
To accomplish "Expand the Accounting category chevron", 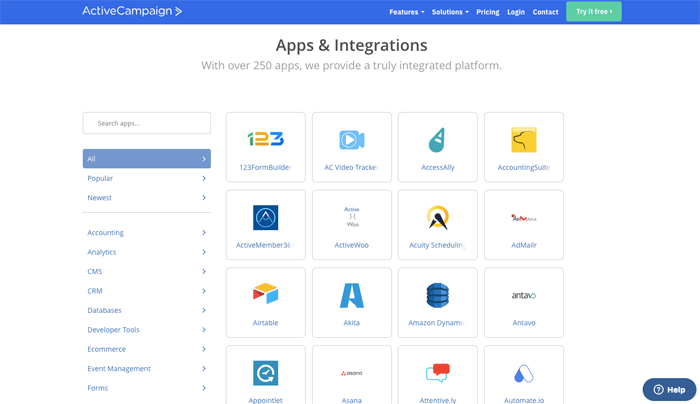I will point(204,233).
